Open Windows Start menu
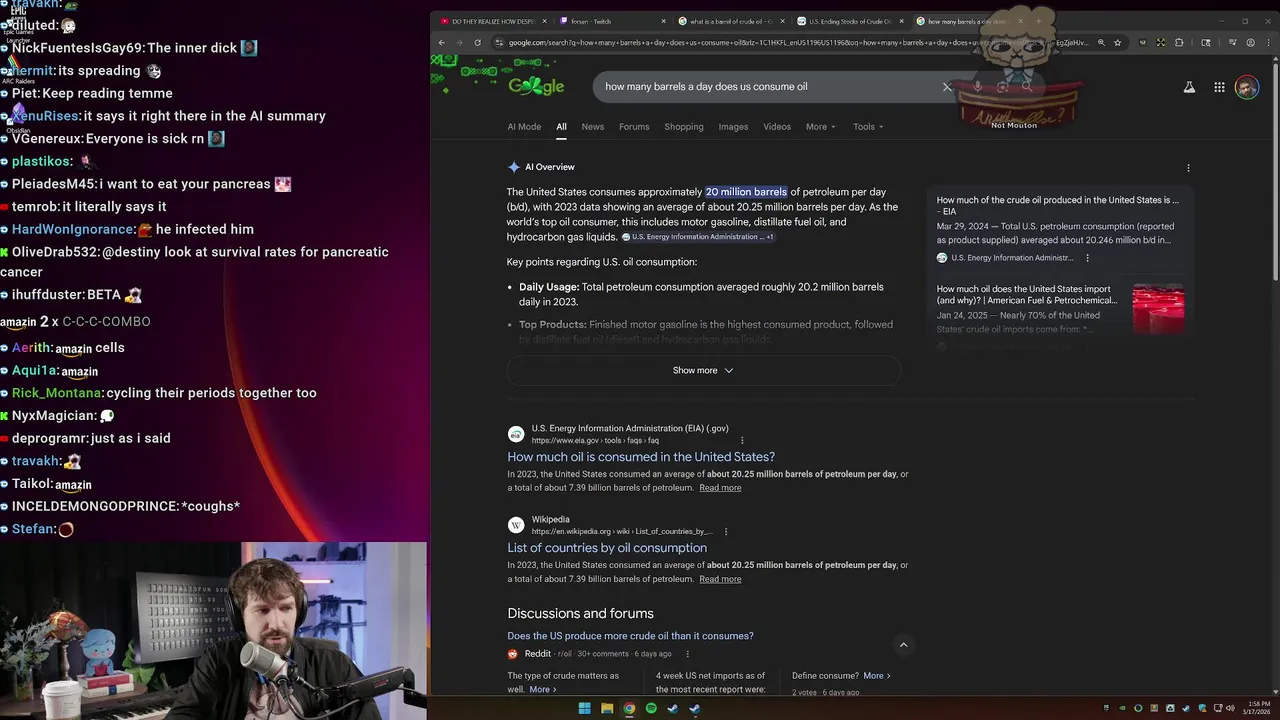Screen dimensions: 1280x720 click(584, 709)
